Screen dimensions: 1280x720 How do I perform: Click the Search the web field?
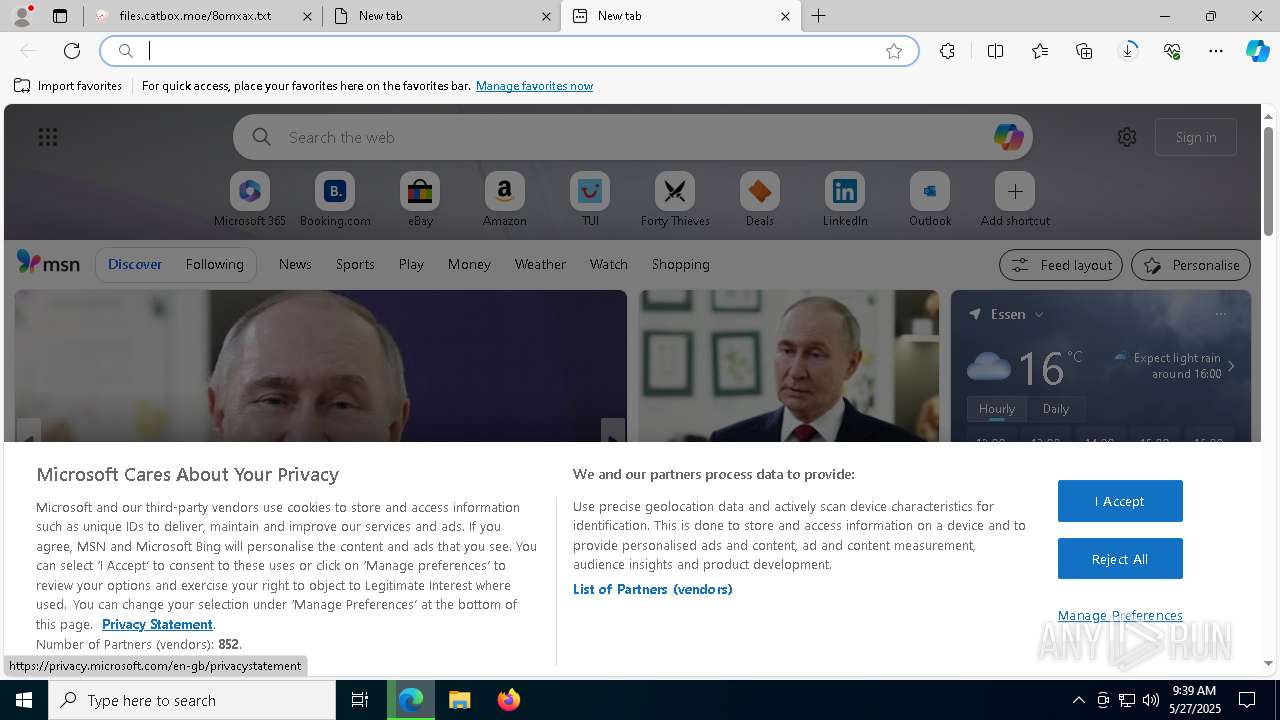[x=633, y=137]
